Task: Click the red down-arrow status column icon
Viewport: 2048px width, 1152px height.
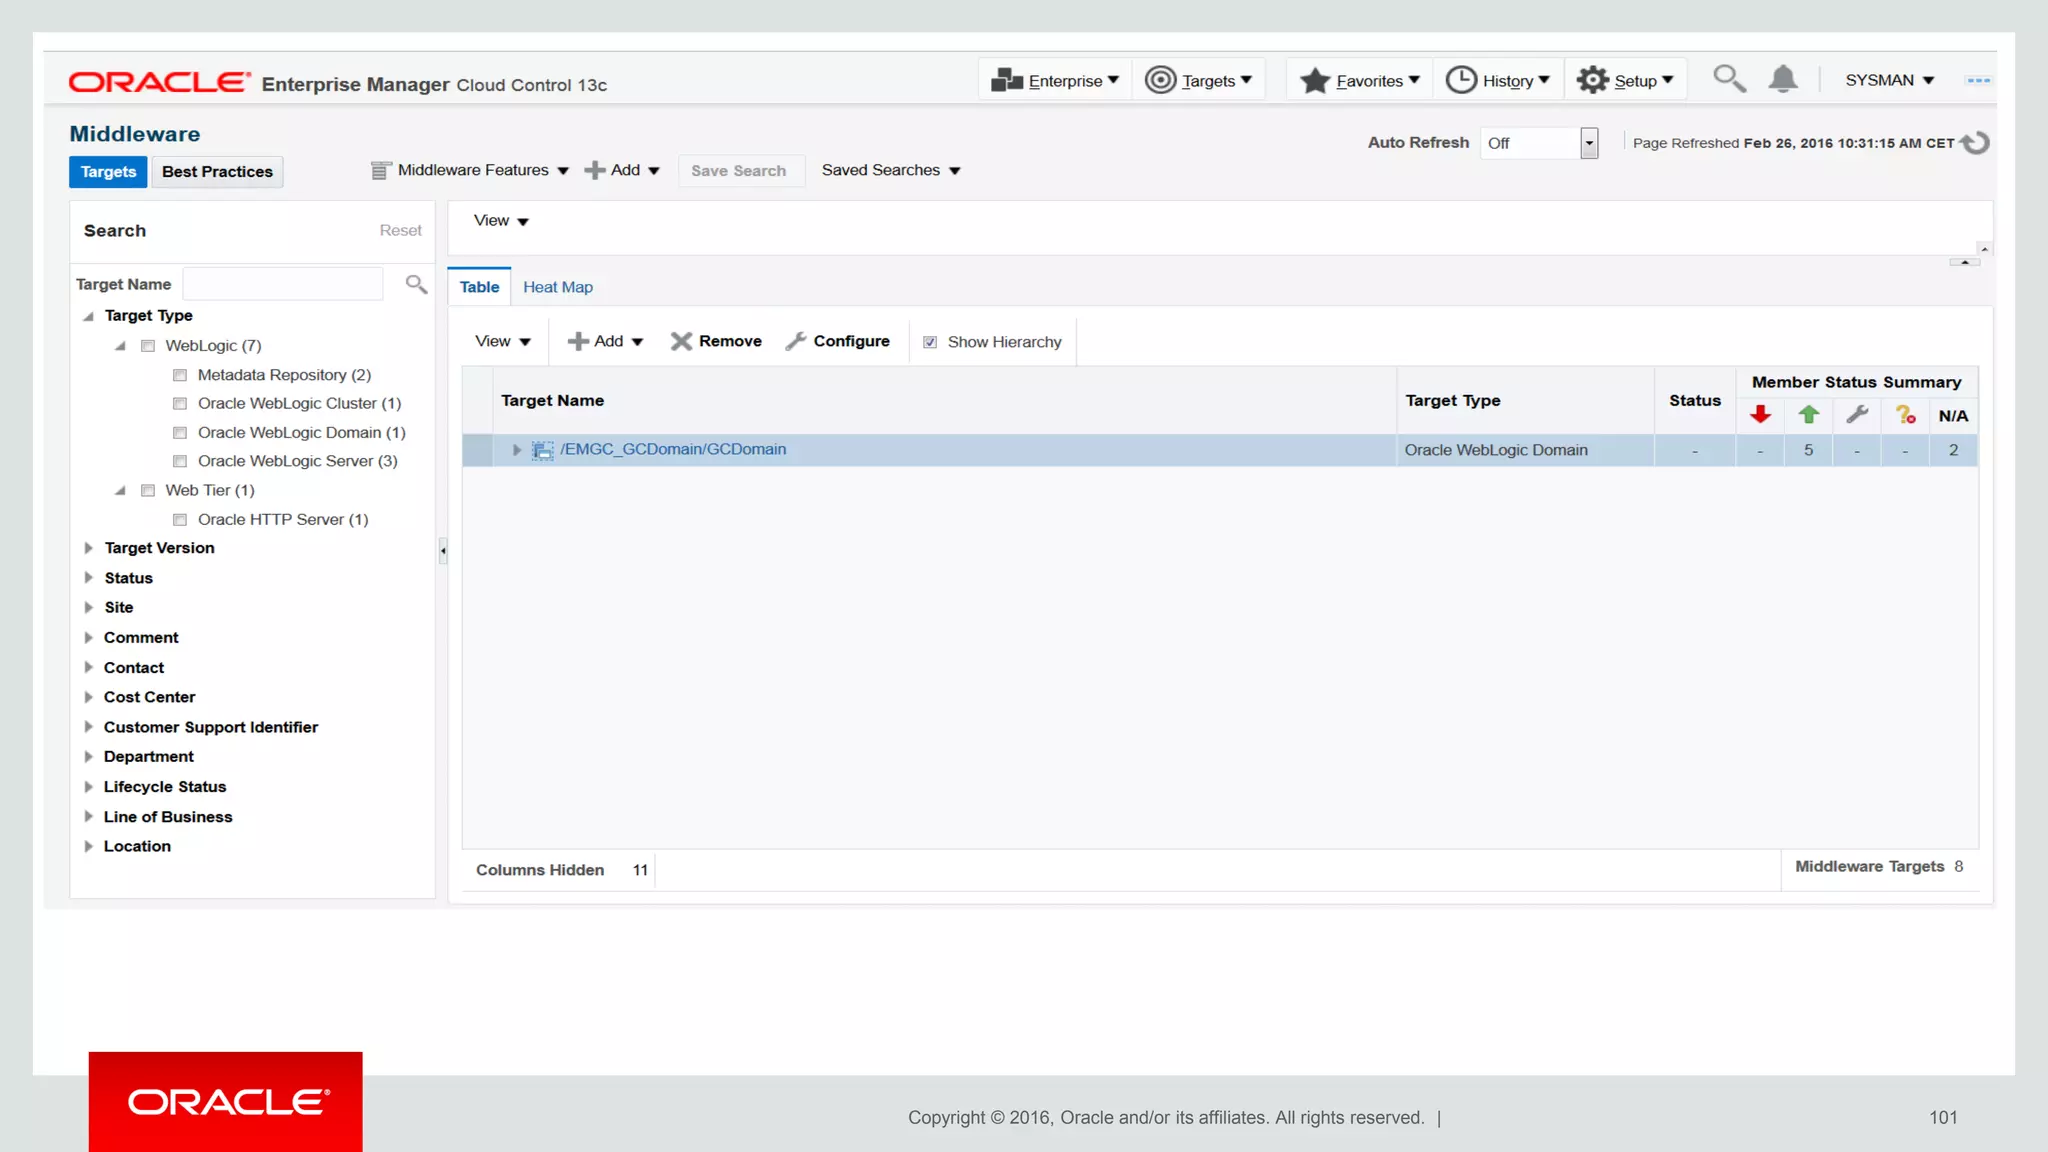Action: click(1760, 415)
